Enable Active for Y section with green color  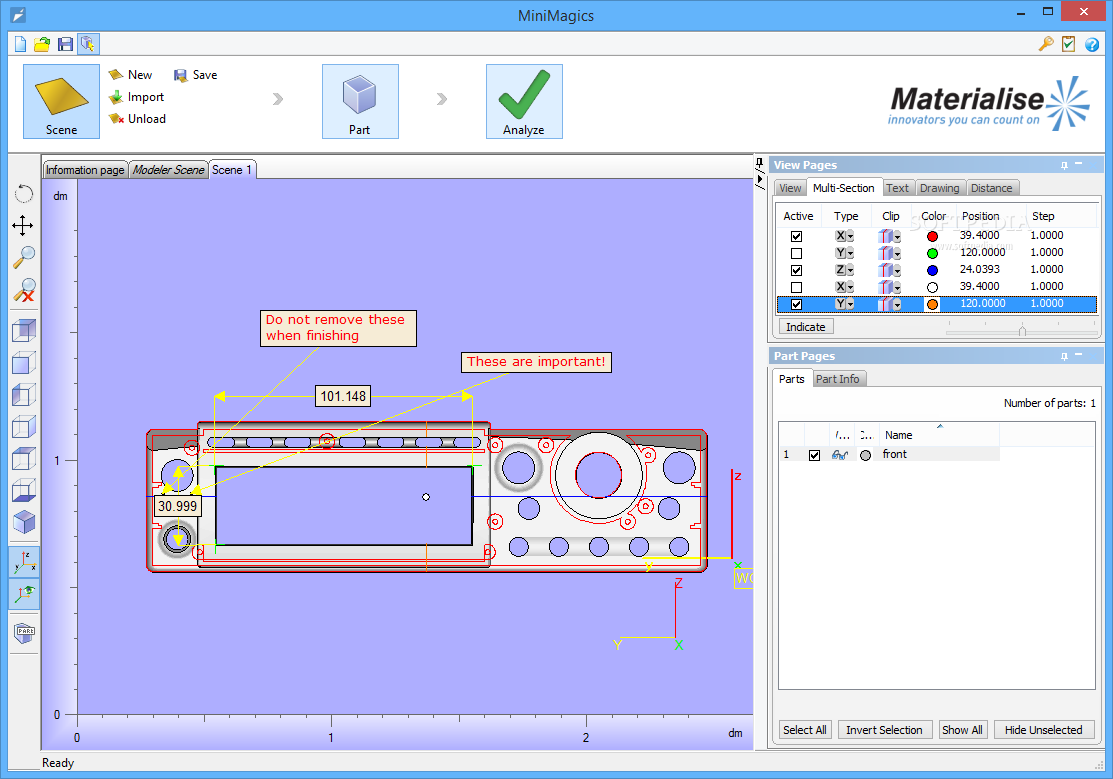point(796,254)
